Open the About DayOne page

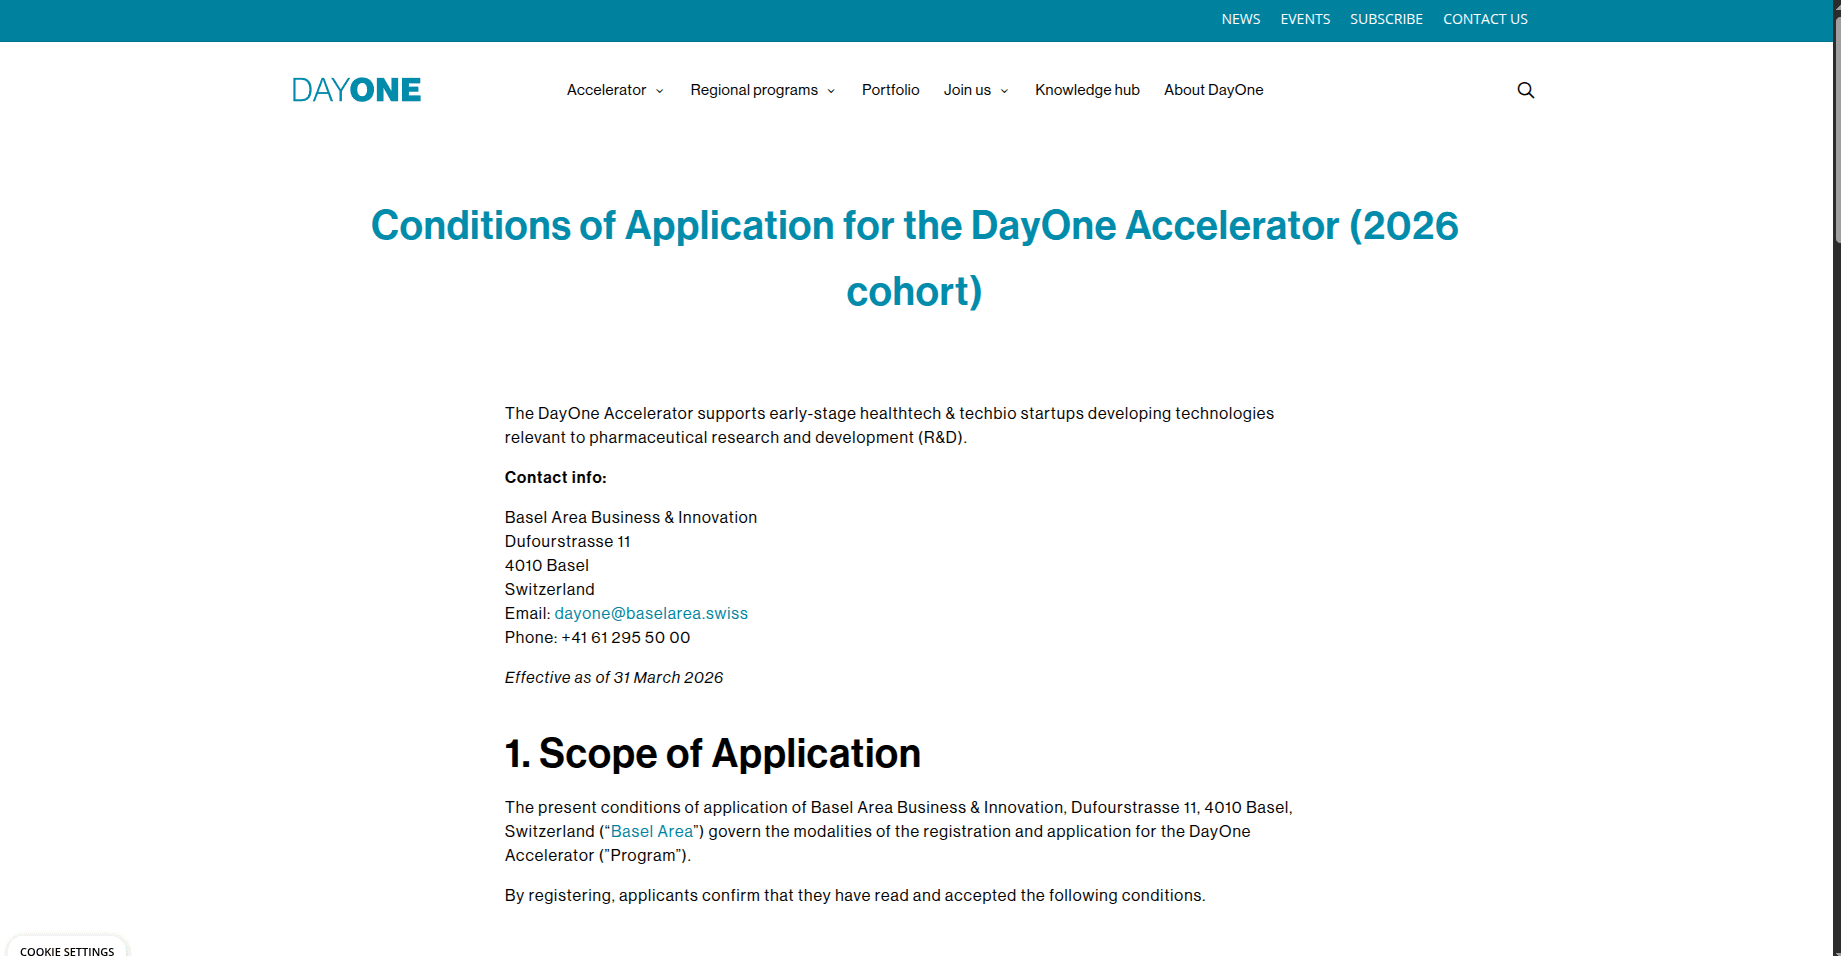click(x=1213, y=90)
